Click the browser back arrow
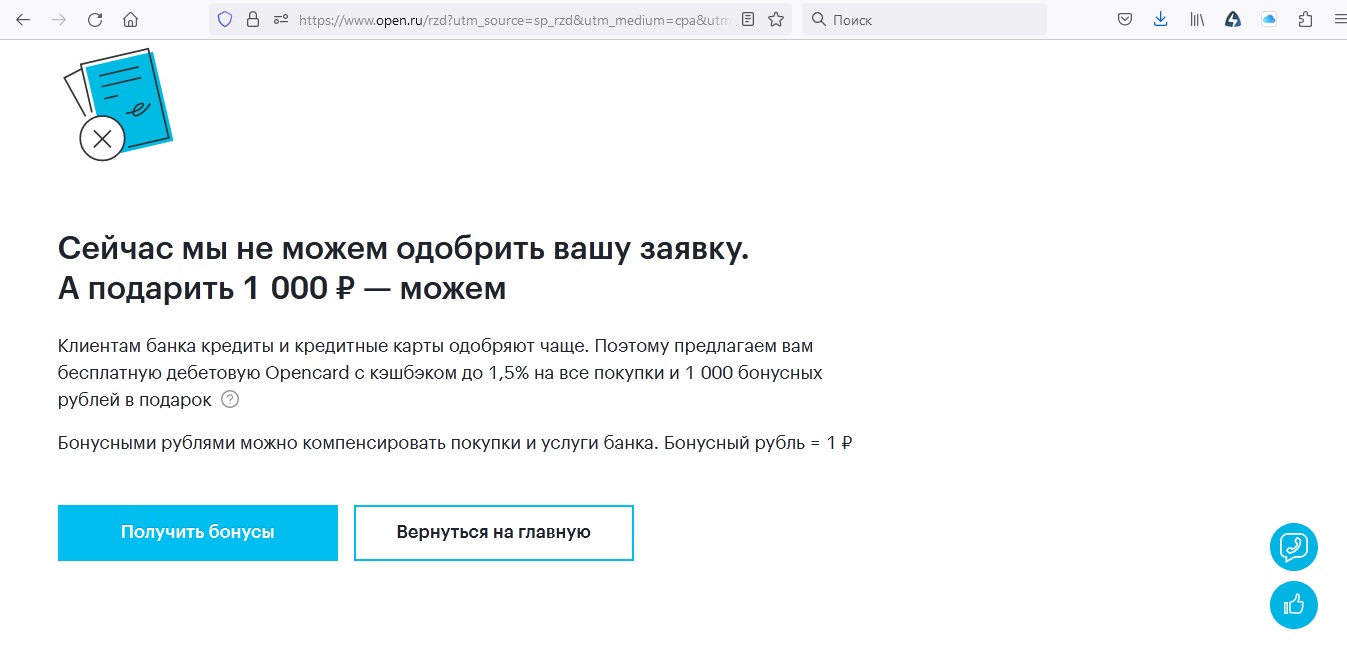The image size is (1347, 663). [23, 19]
